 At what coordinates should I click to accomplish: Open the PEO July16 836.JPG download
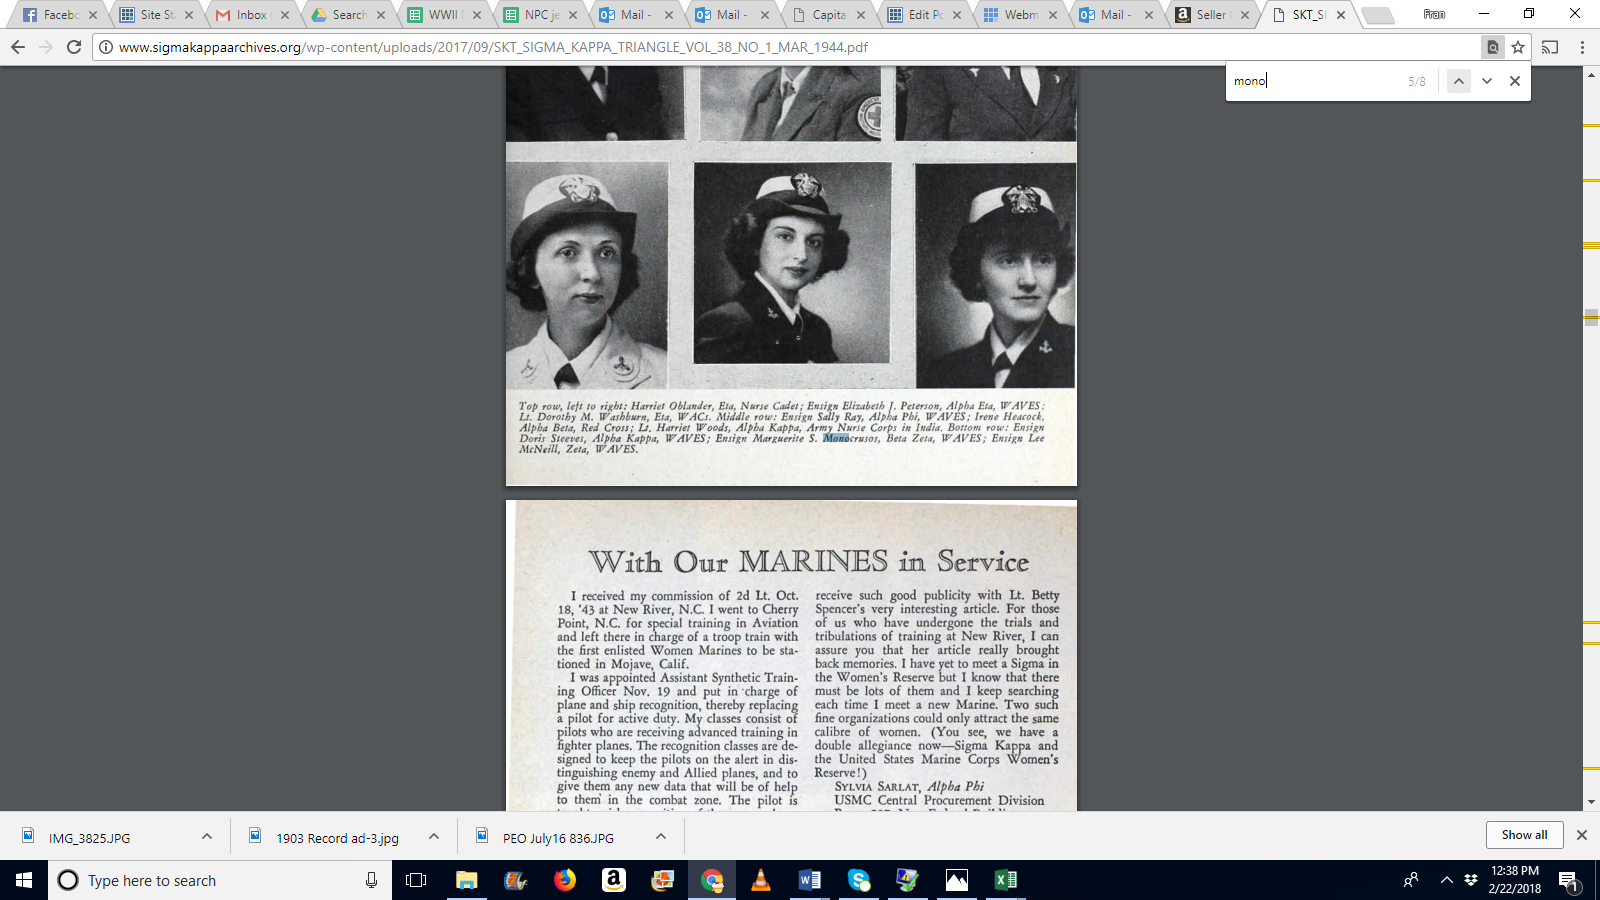(558, 838)
